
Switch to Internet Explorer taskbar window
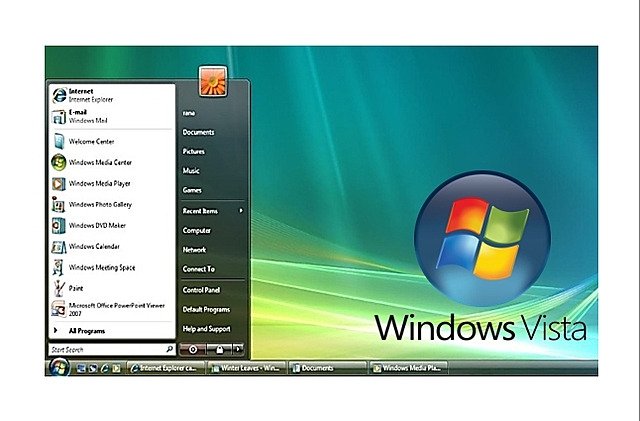click(165, 368)
